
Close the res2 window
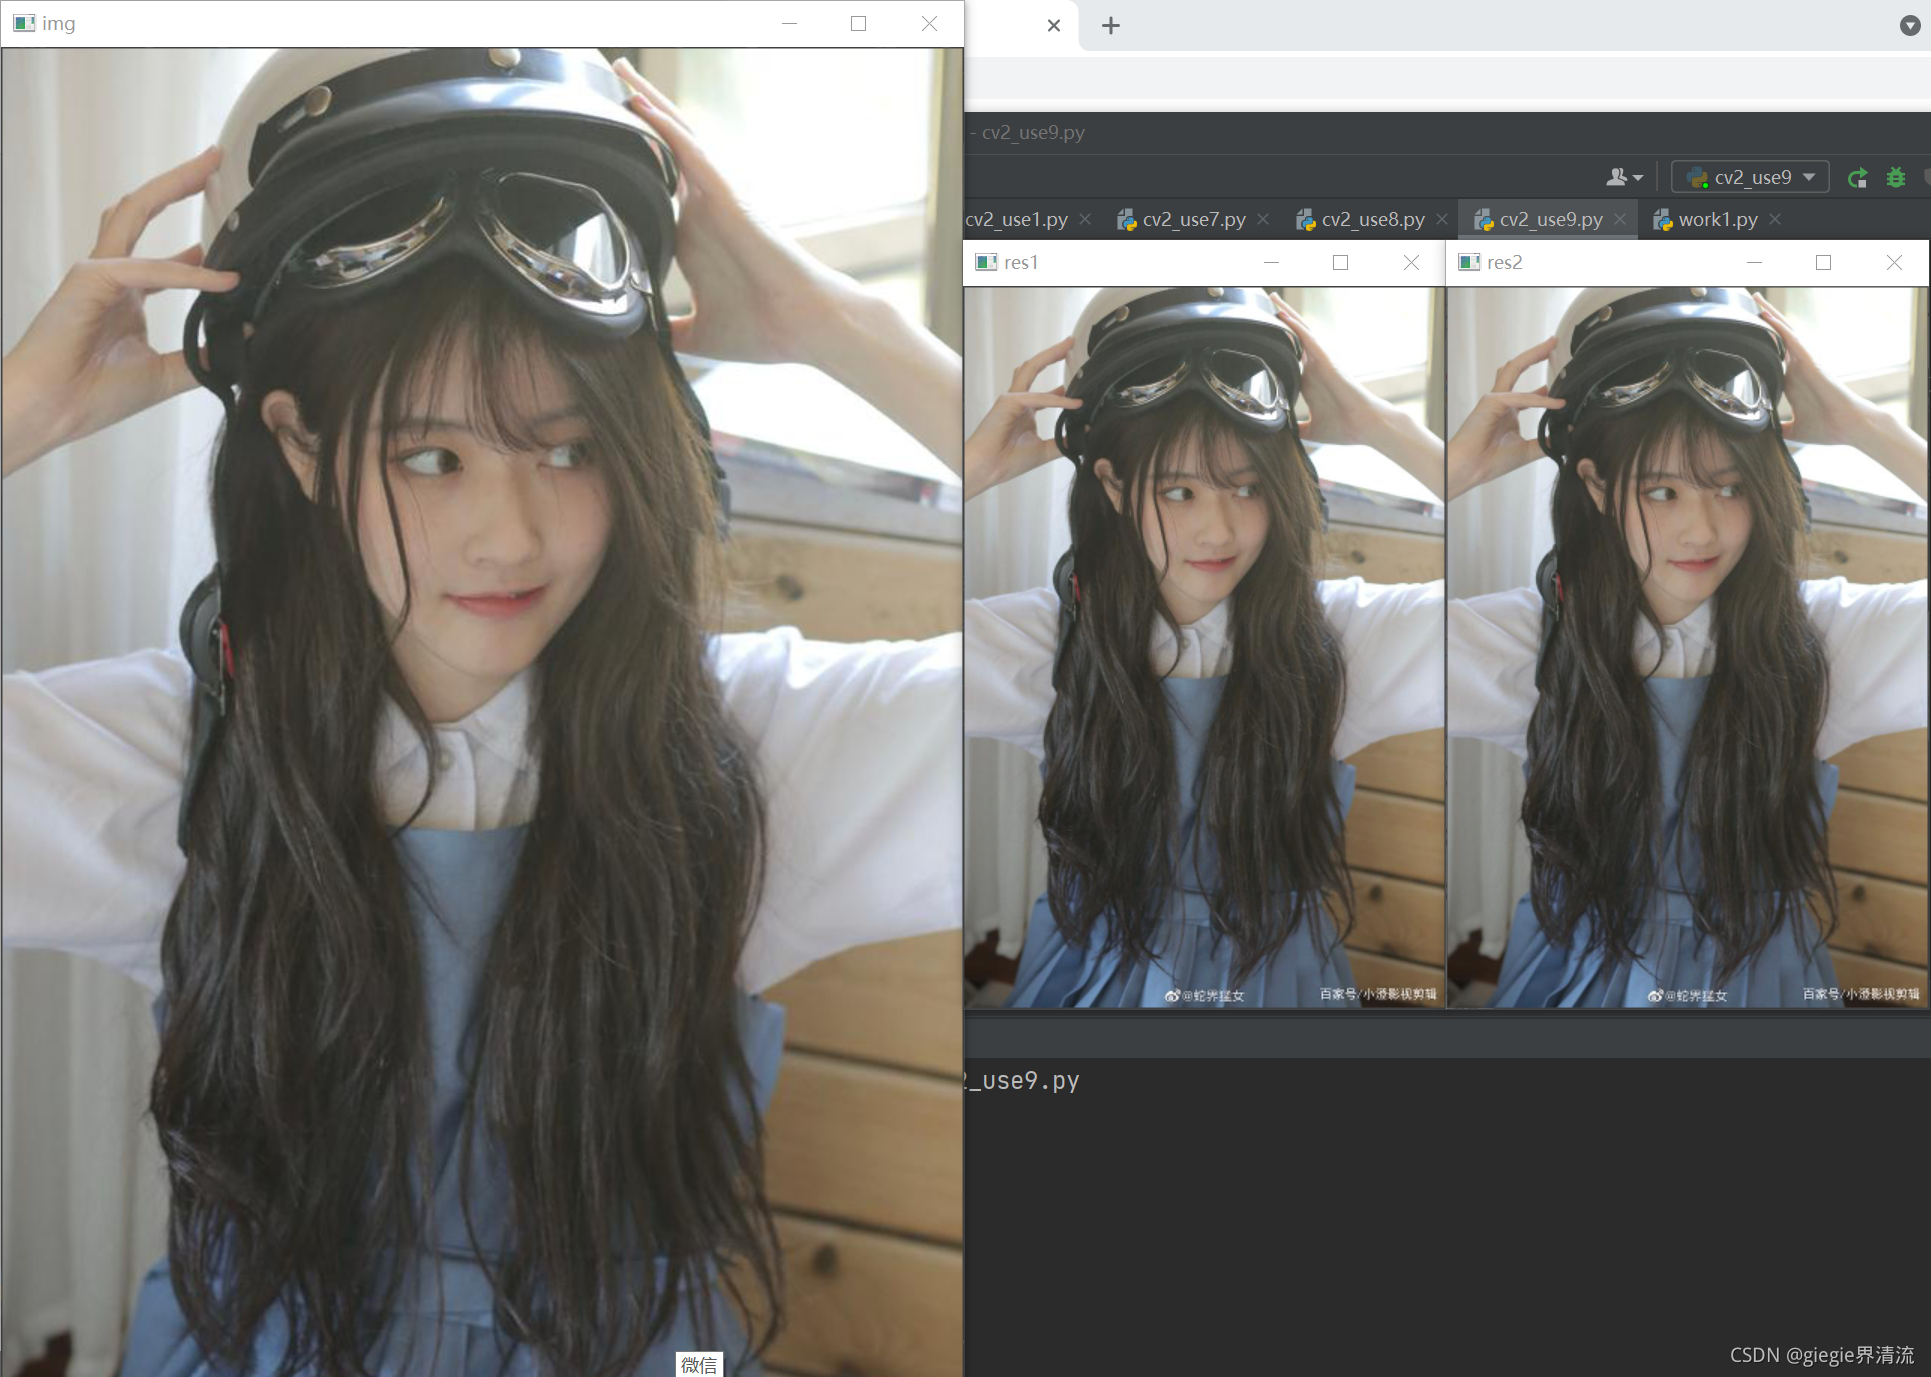(x=1894, y=262)
